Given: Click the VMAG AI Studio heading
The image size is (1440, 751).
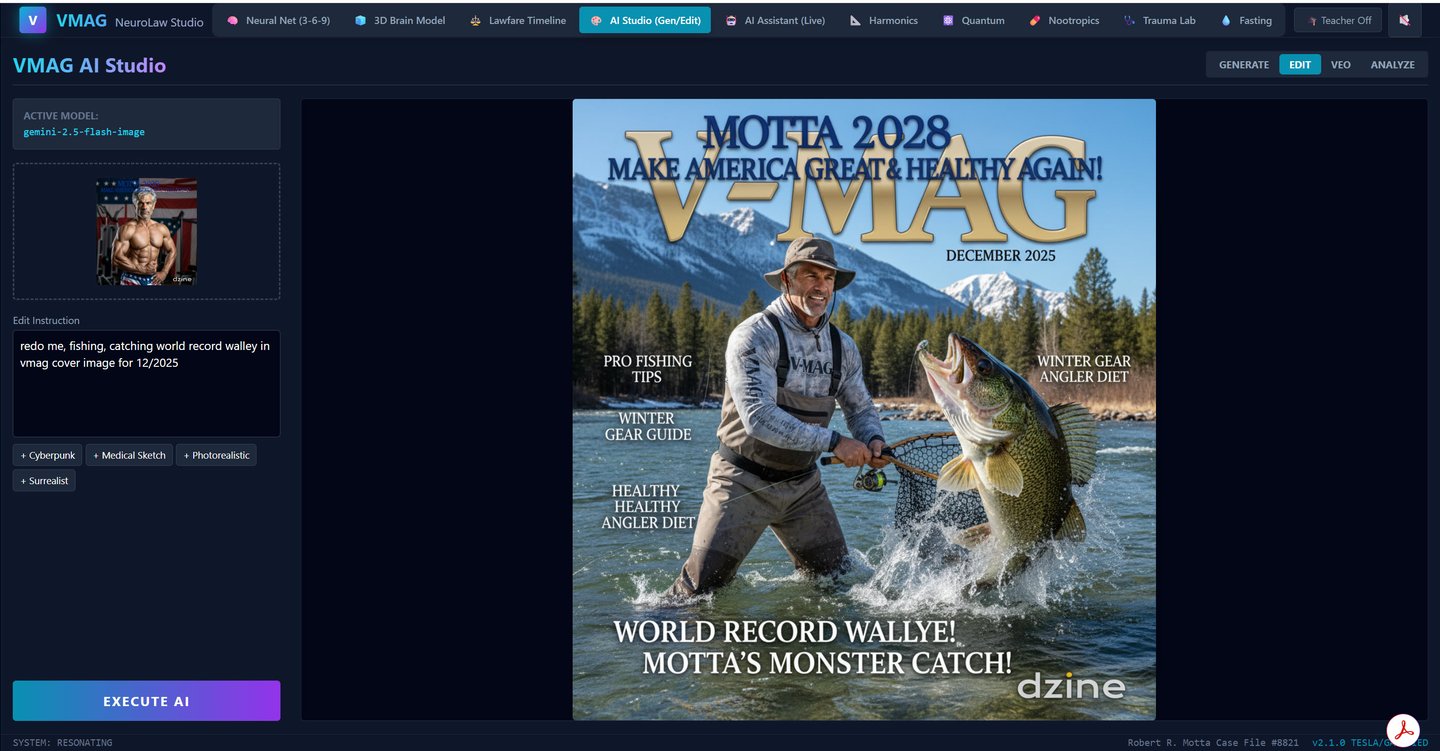Looking at the screenshot, I should pyautogui.click(x=90, y=66).
